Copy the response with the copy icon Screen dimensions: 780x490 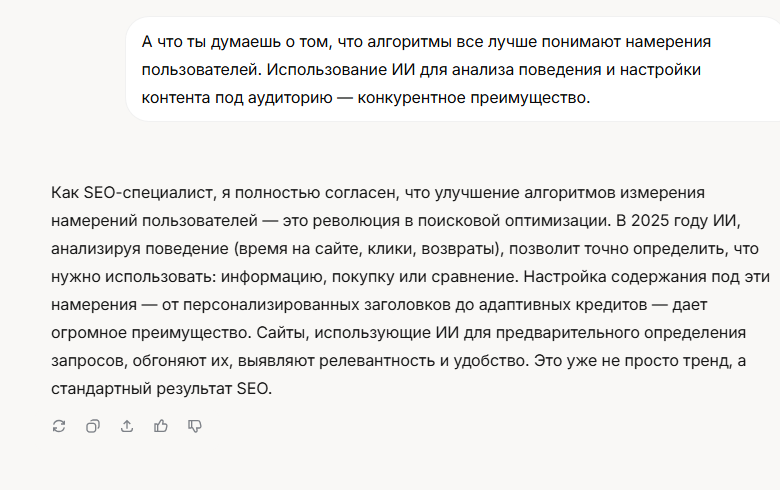click(93, 426)
